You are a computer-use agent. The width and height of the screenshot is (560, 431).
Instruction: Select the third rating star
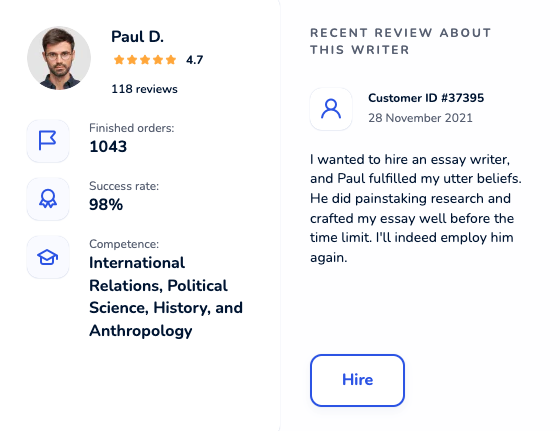pyautogui.click(x=145, y=60)
